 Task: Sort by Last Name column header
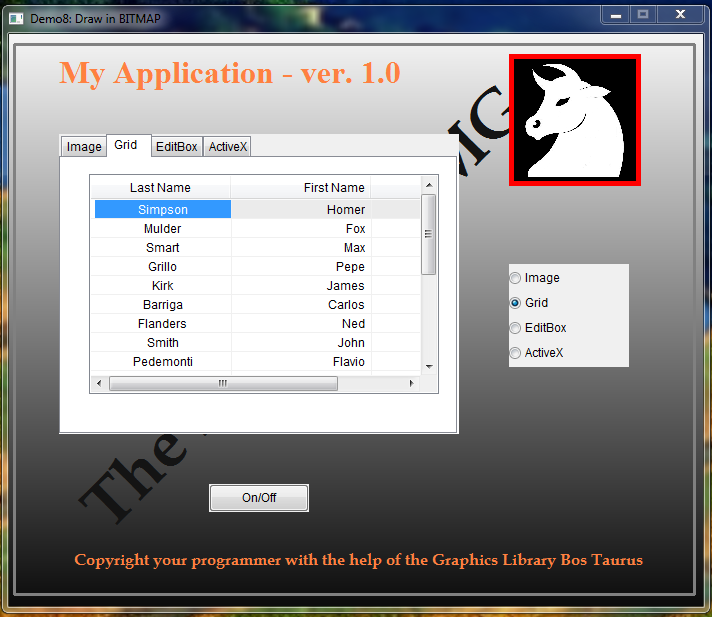160,188
